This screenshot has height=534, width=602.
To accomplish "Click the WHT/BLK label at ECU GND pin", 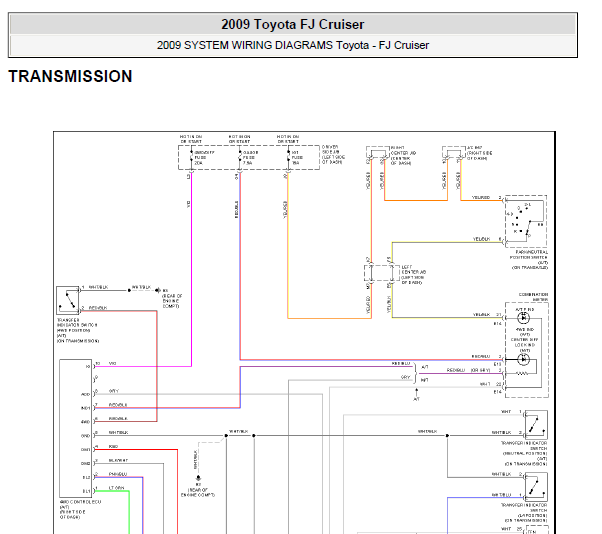I will coord(118,433).
